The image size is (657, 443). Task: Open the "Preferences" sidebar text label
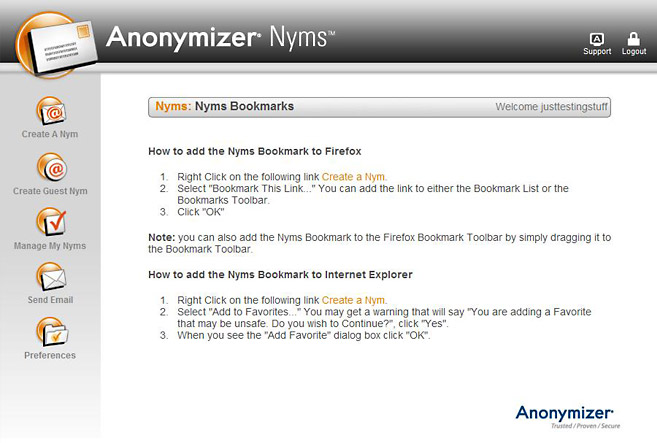[50, 355]
